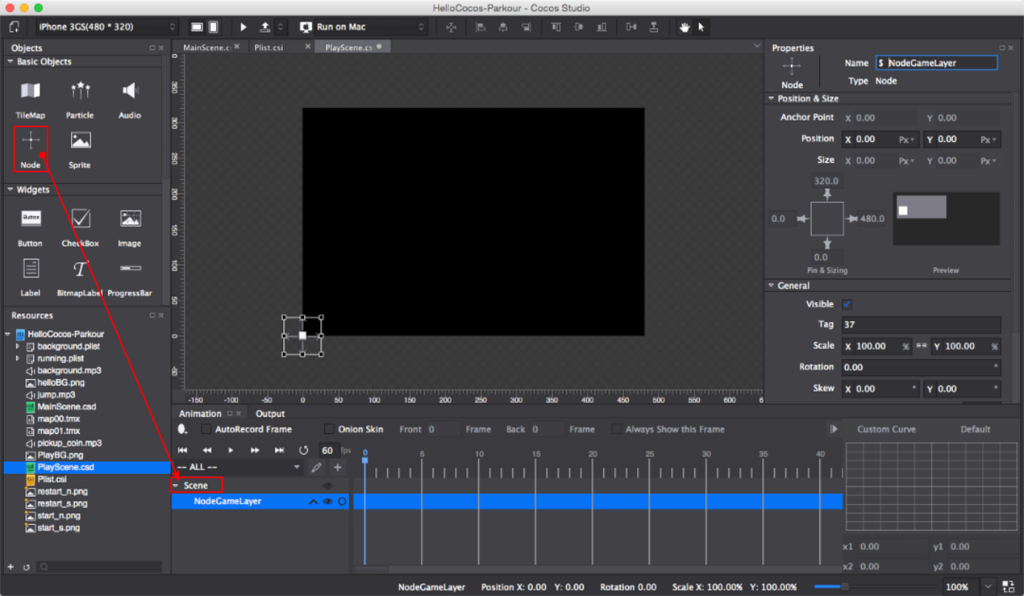
Task: Switch to portrait orientation icon
Action: (x=214, y=27)
